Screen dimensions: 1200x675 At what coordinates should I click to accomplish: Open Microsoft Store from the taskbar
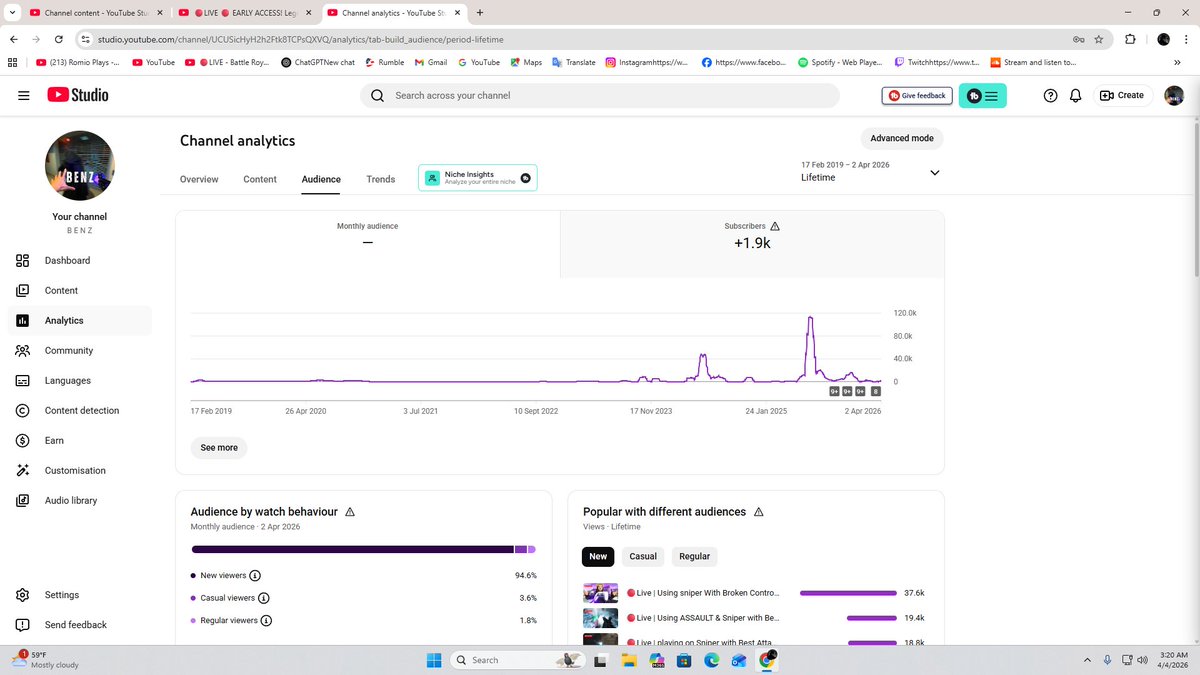click(684, 660)
